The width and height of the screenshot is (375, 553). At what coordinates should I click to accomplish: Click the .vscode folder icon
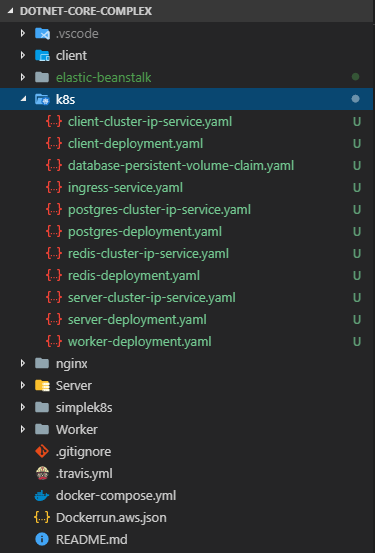click(42, 34)
